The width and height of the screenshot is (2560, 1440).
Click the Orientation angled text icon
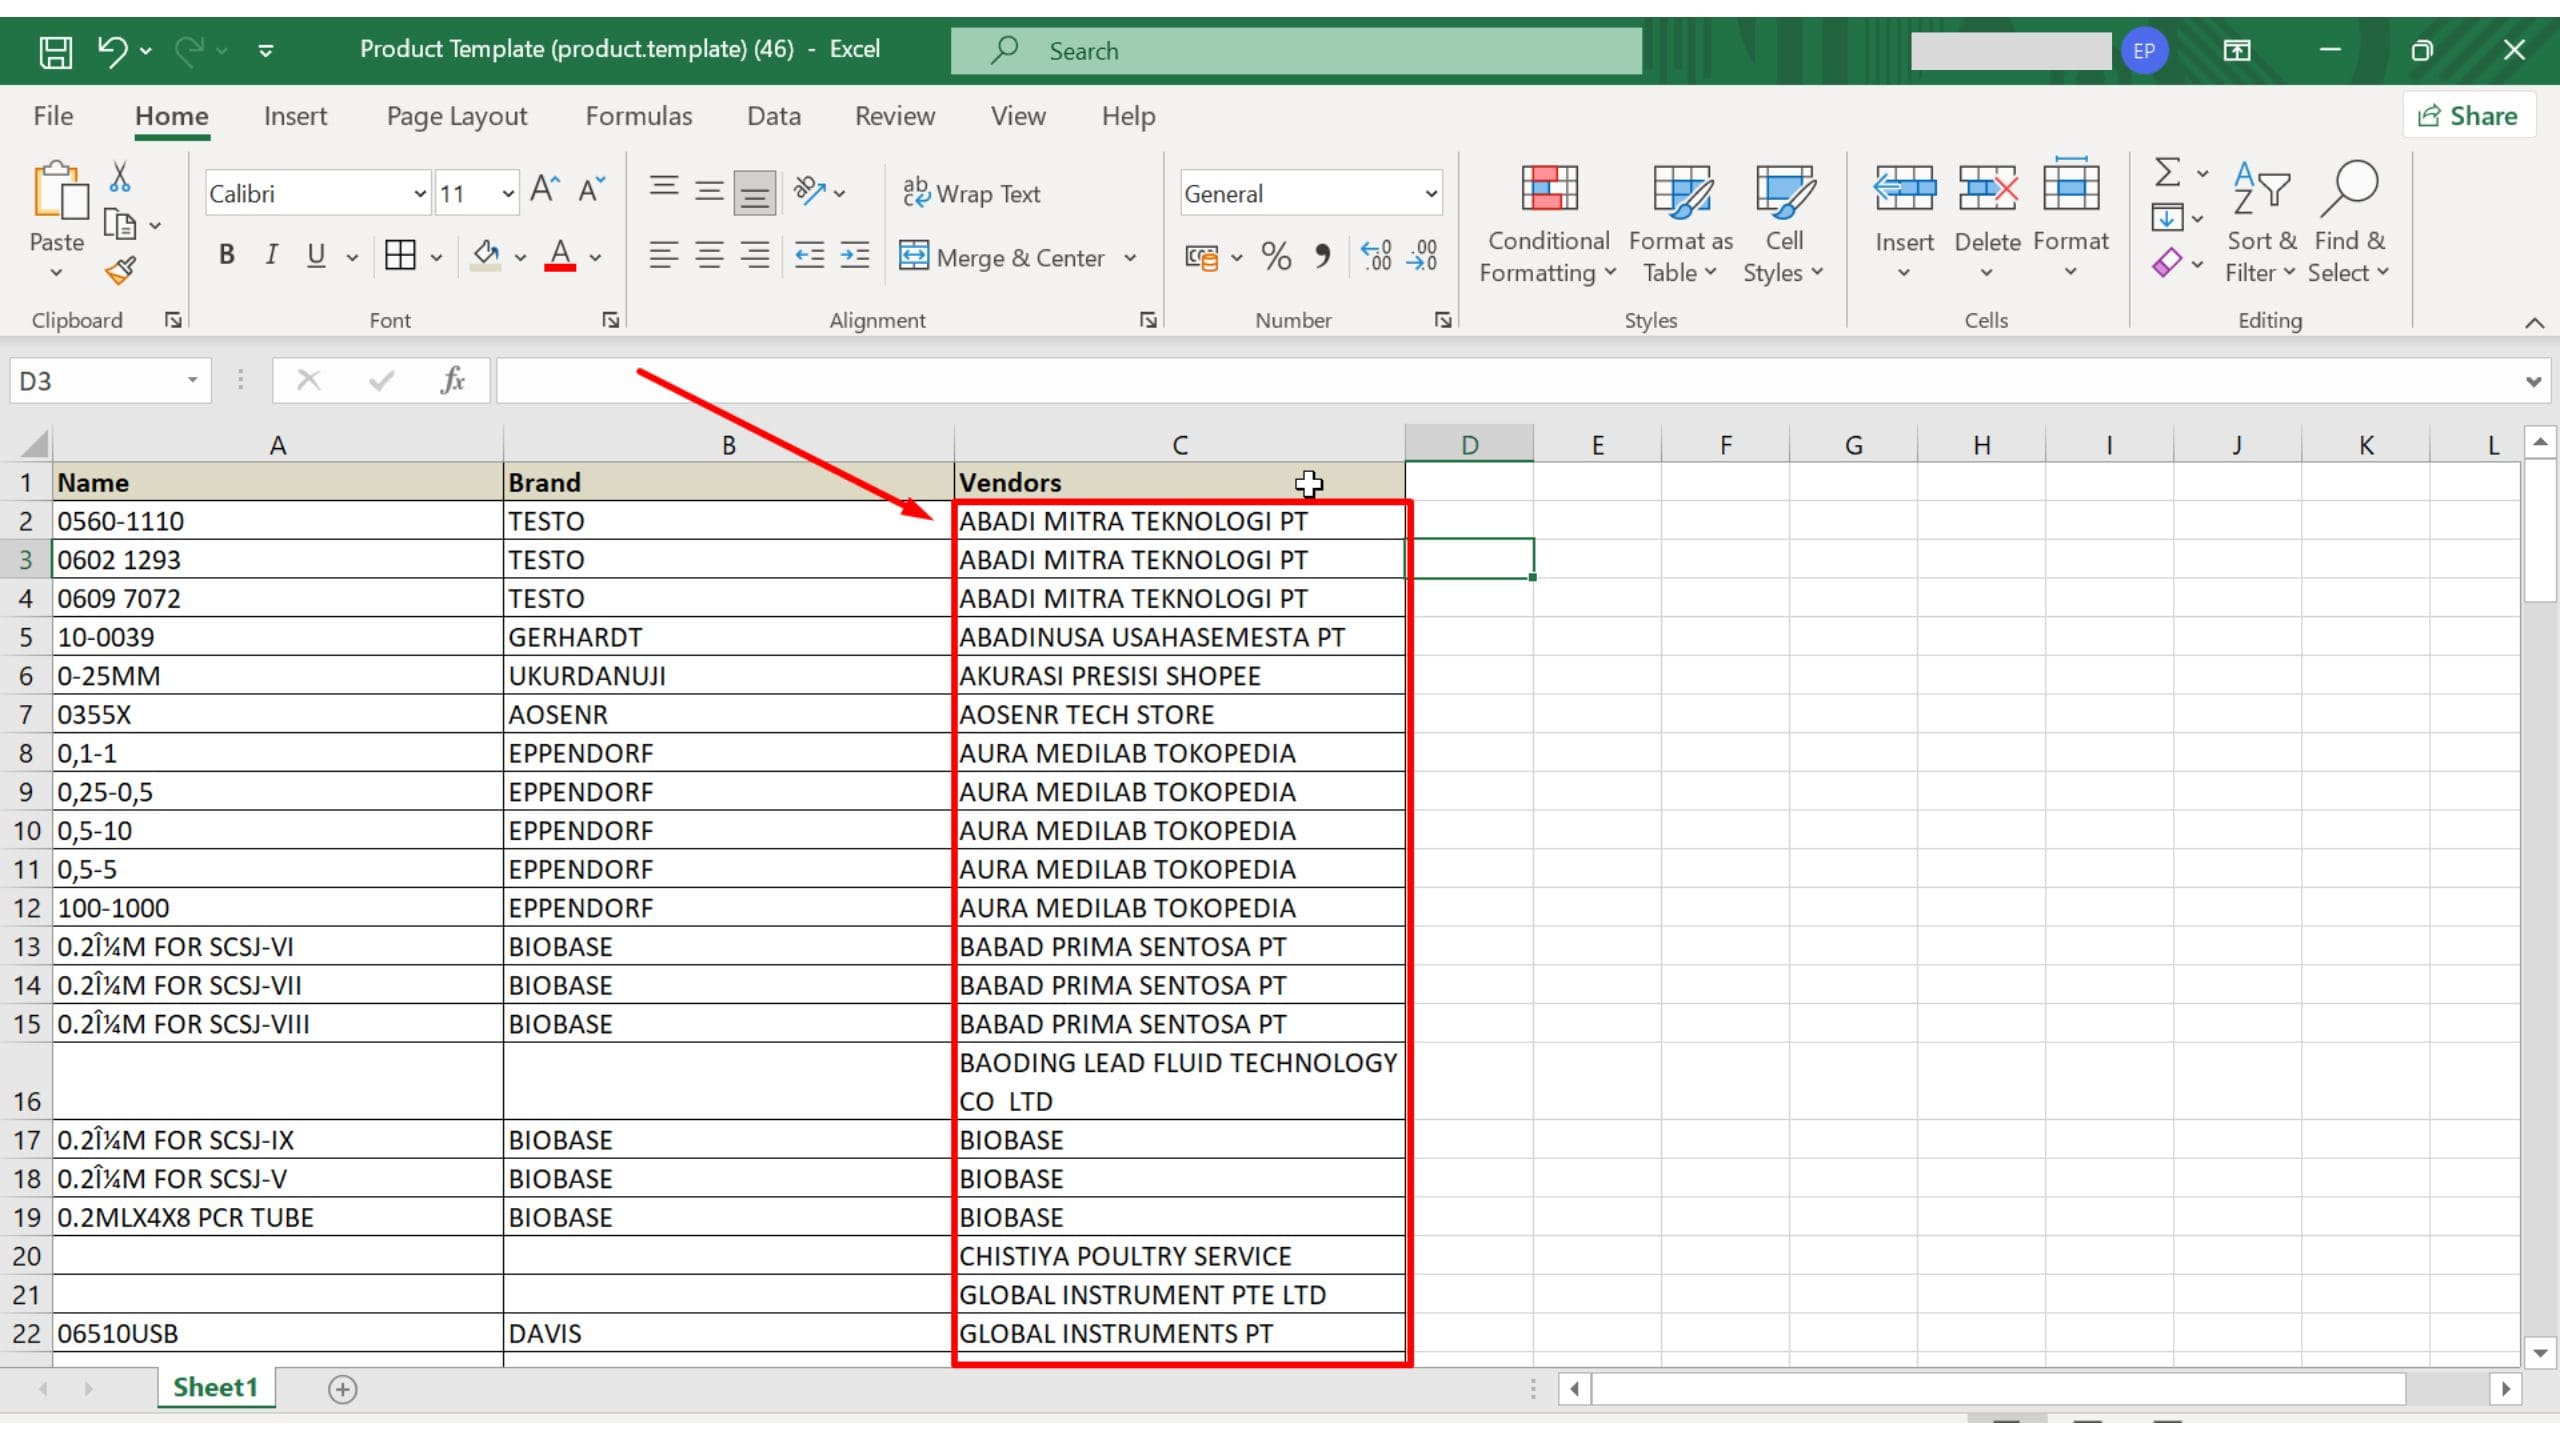click(x=809, y=190)
